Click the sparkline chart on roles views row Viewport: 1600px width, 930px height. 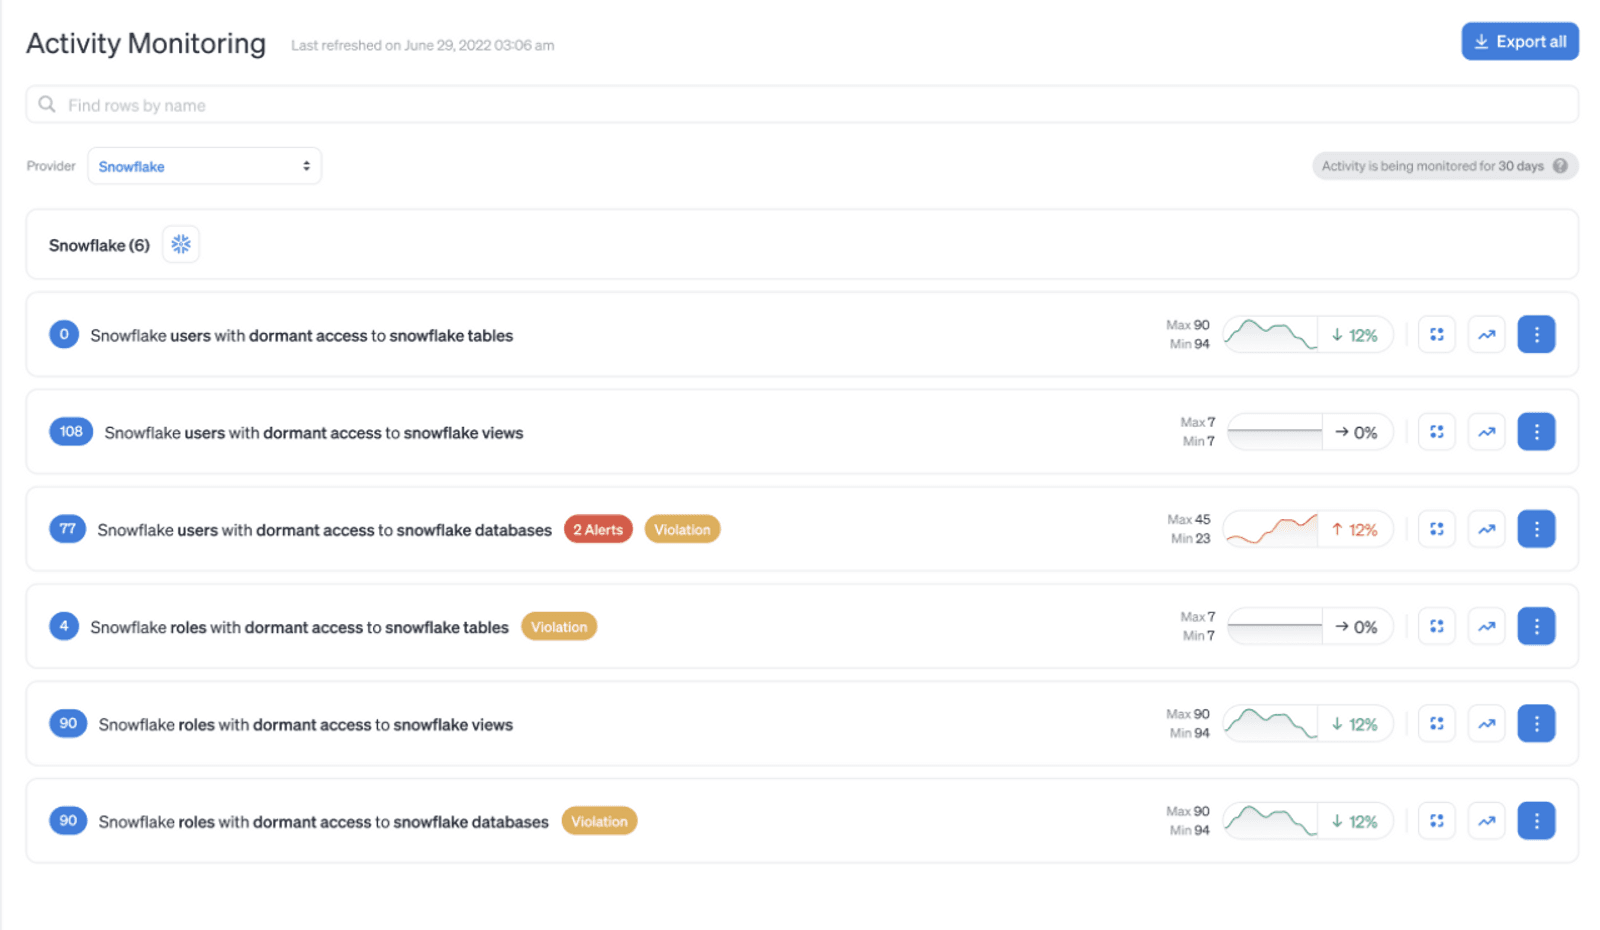(1270, 723)
